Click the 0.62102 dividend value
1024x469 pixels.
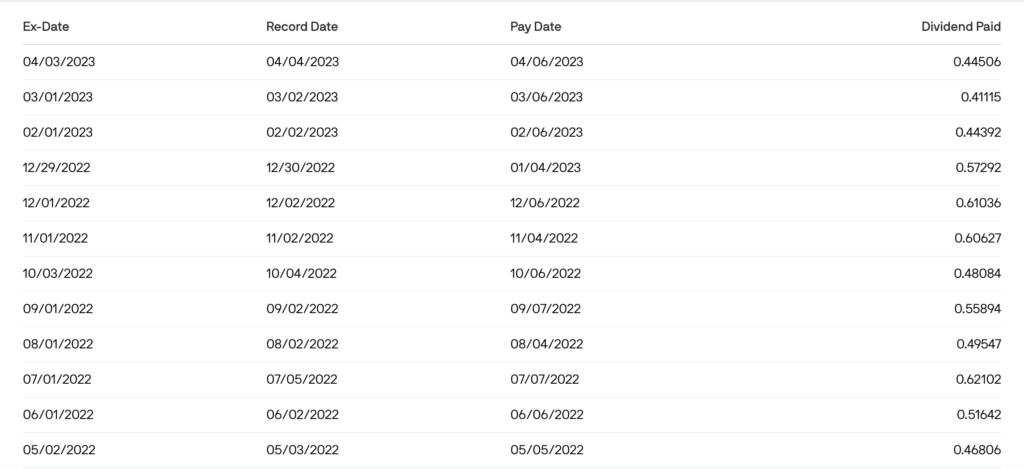[978, 379]
